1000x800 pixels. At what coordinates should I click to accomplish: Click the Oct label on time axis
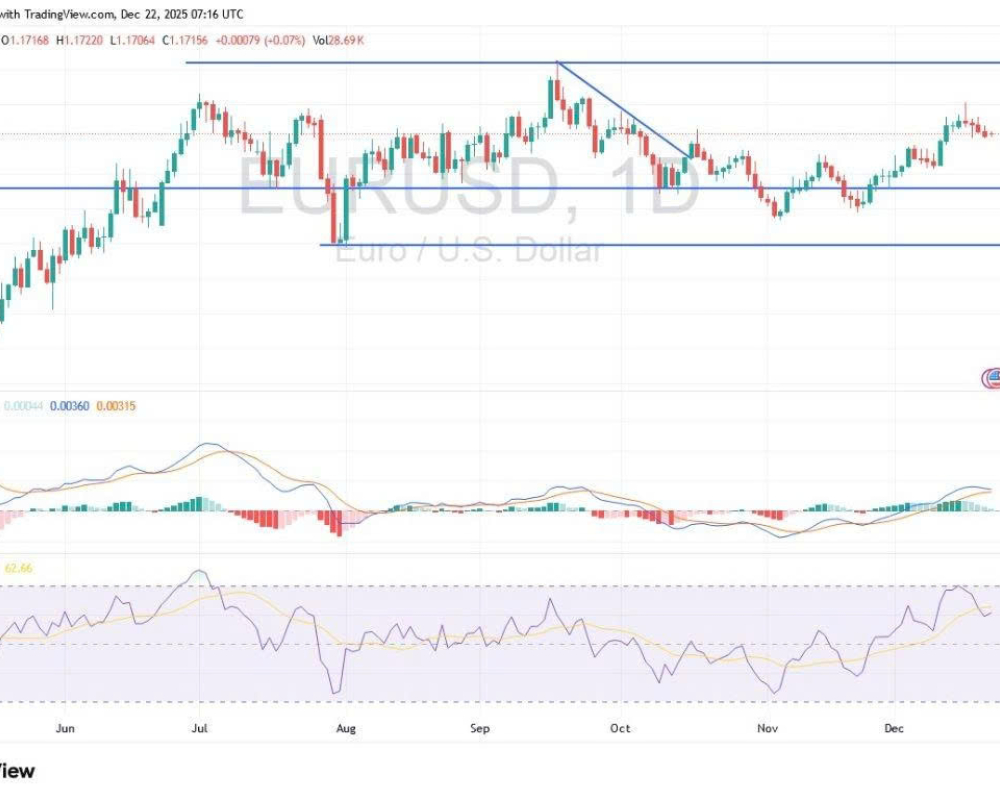tap(620, 729)
